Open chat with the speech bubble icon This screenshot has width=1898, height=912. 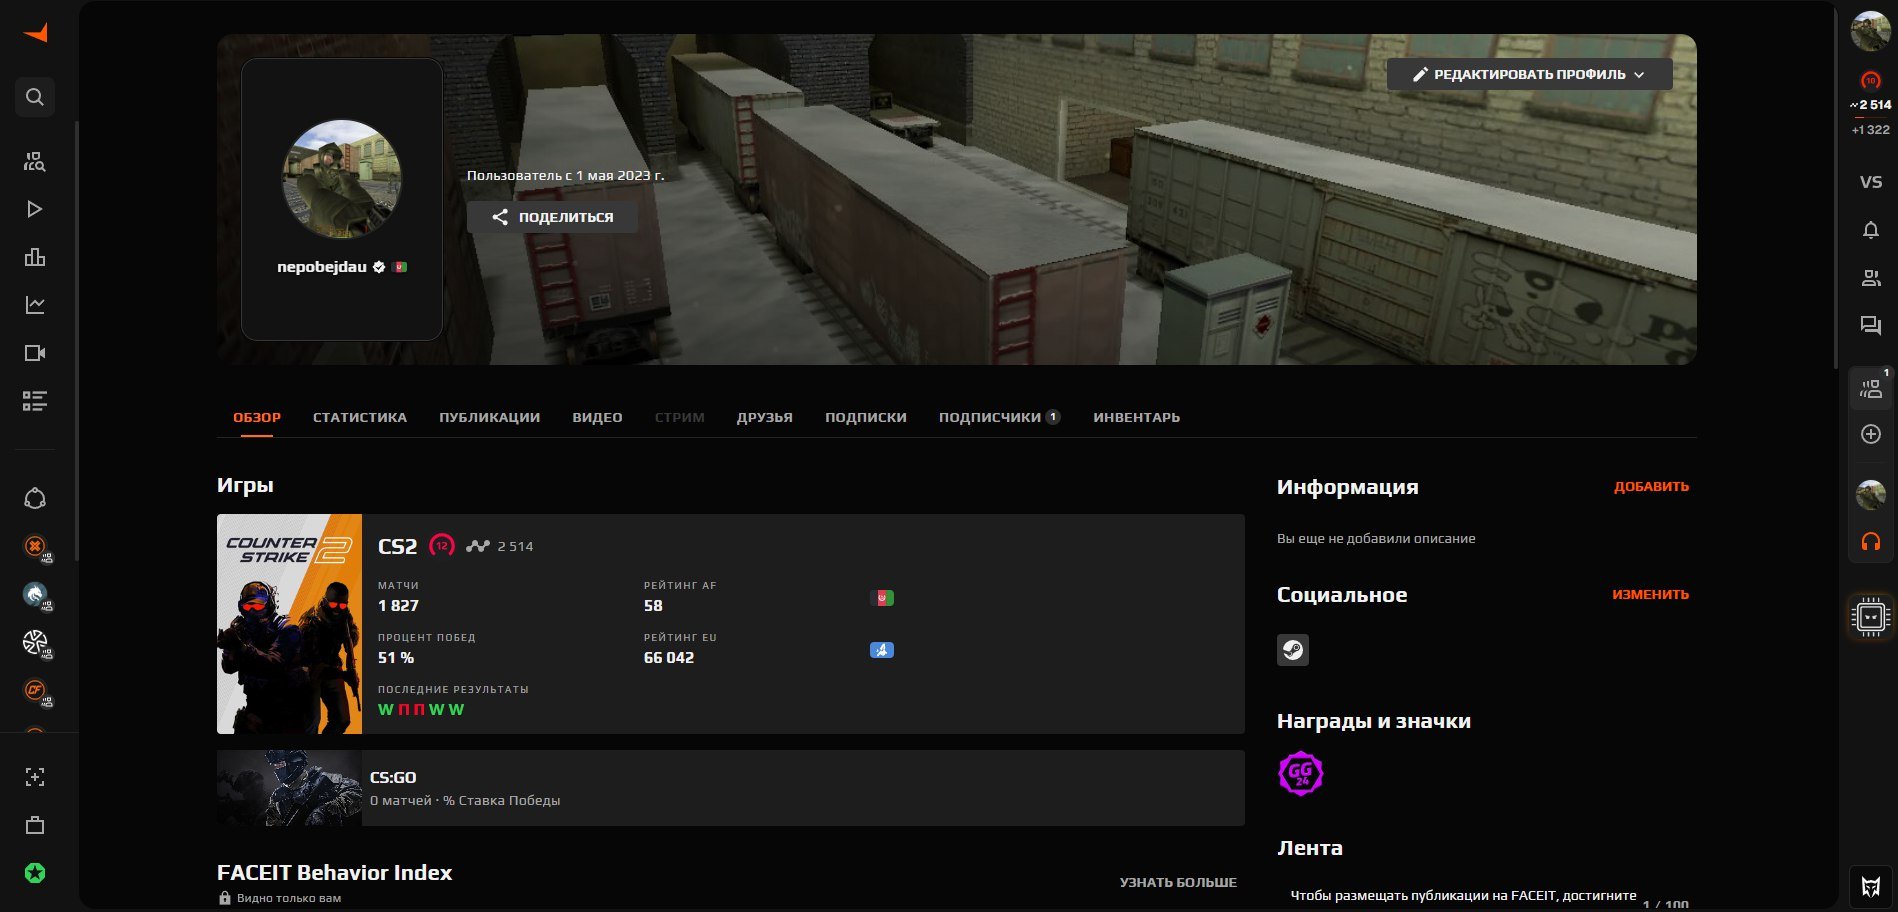pyautogui.click(x=1871, y=326)
